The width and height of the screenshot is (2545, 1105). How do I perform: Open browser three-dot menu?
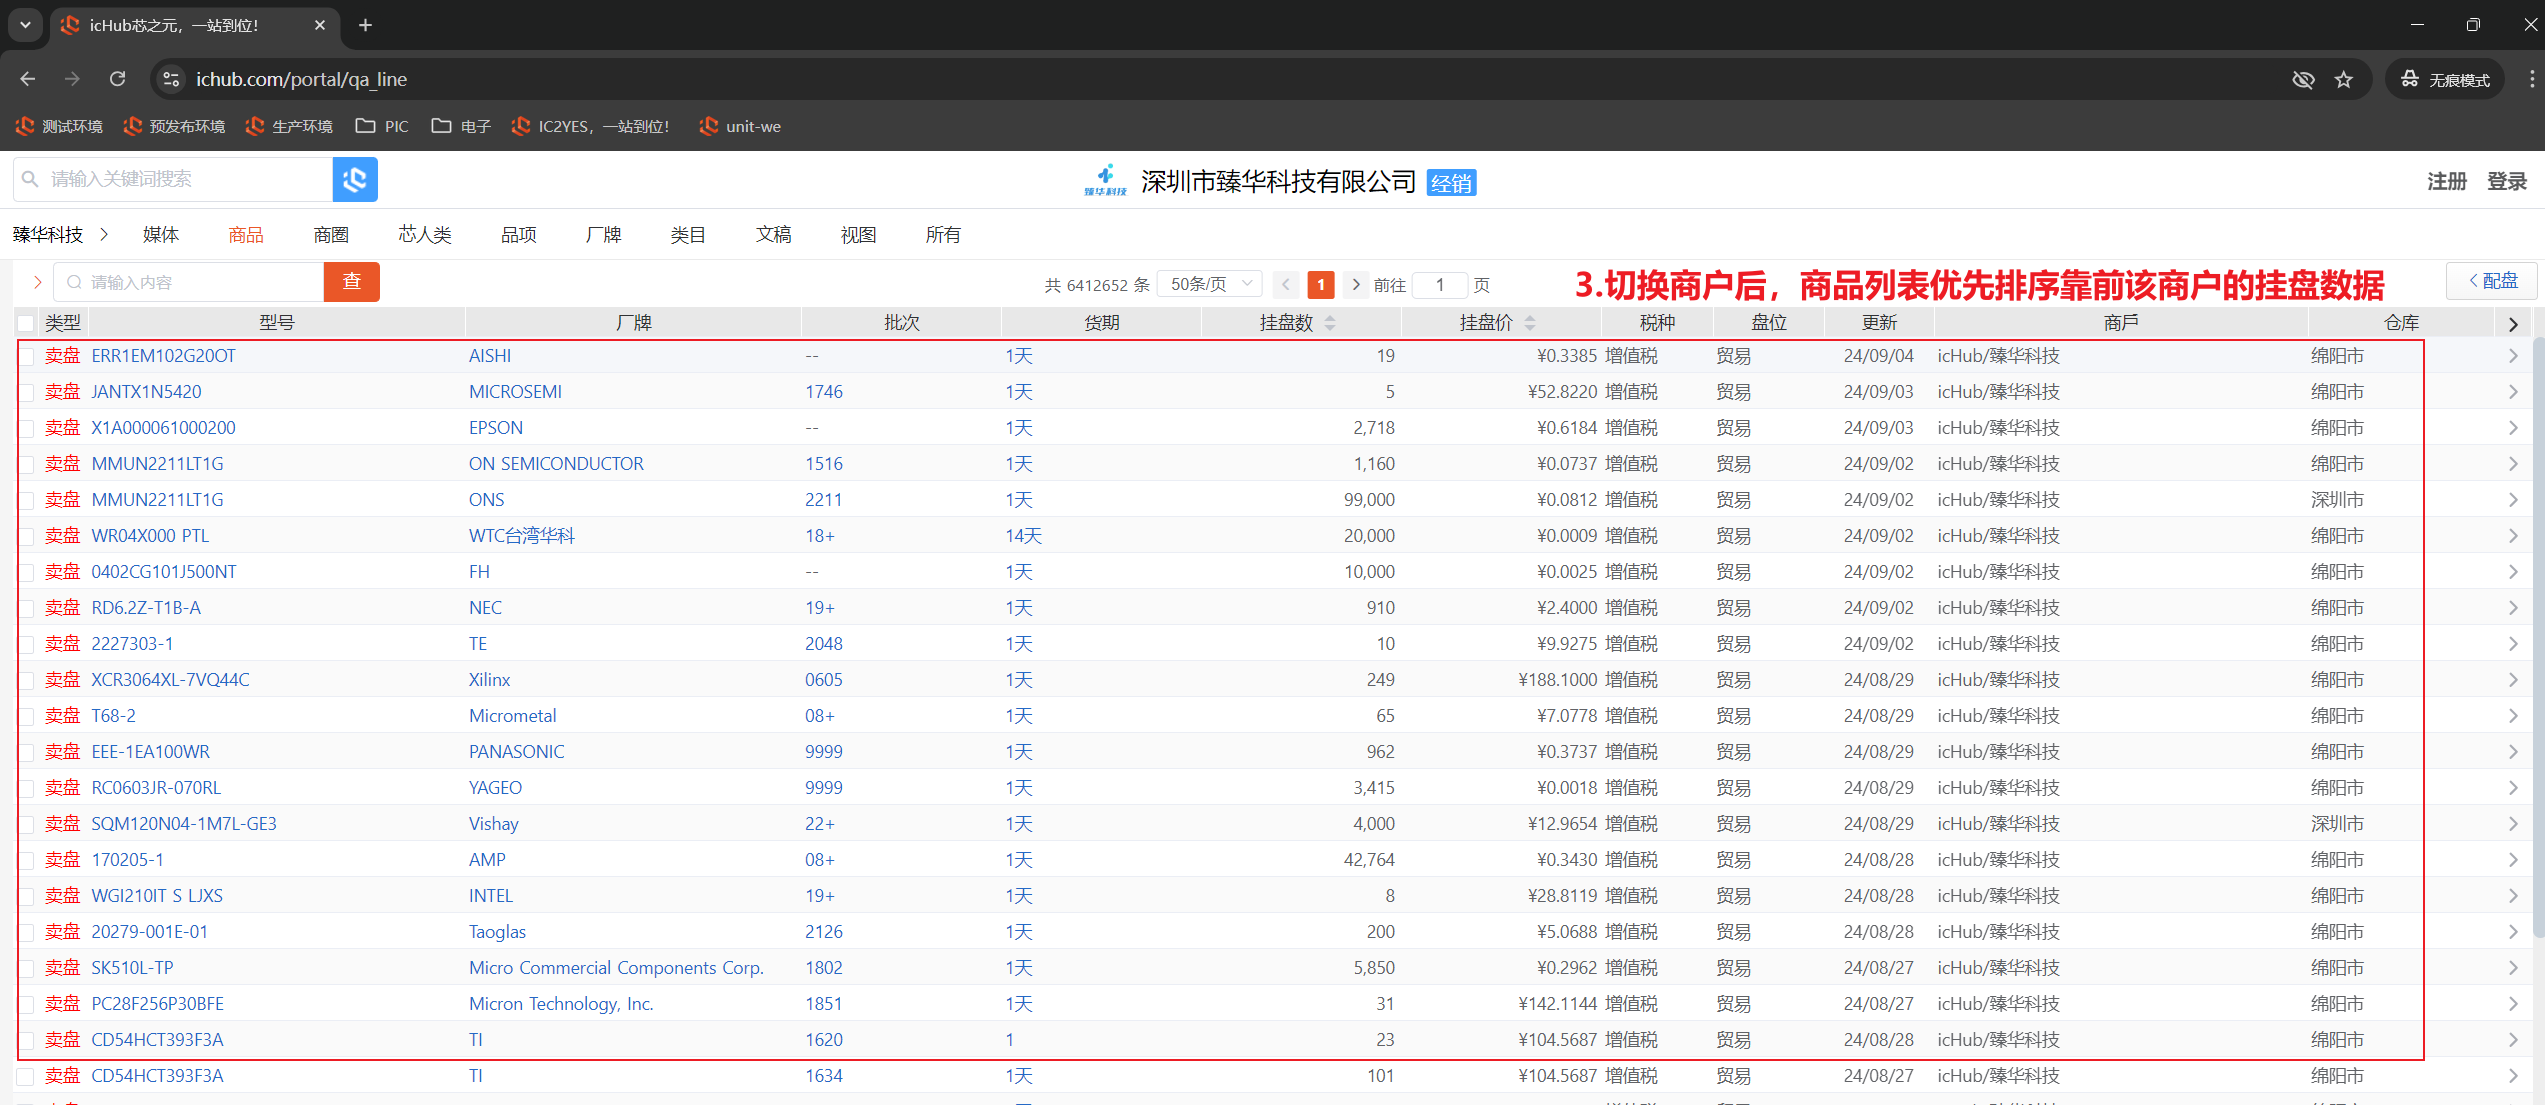[2531, 79]
